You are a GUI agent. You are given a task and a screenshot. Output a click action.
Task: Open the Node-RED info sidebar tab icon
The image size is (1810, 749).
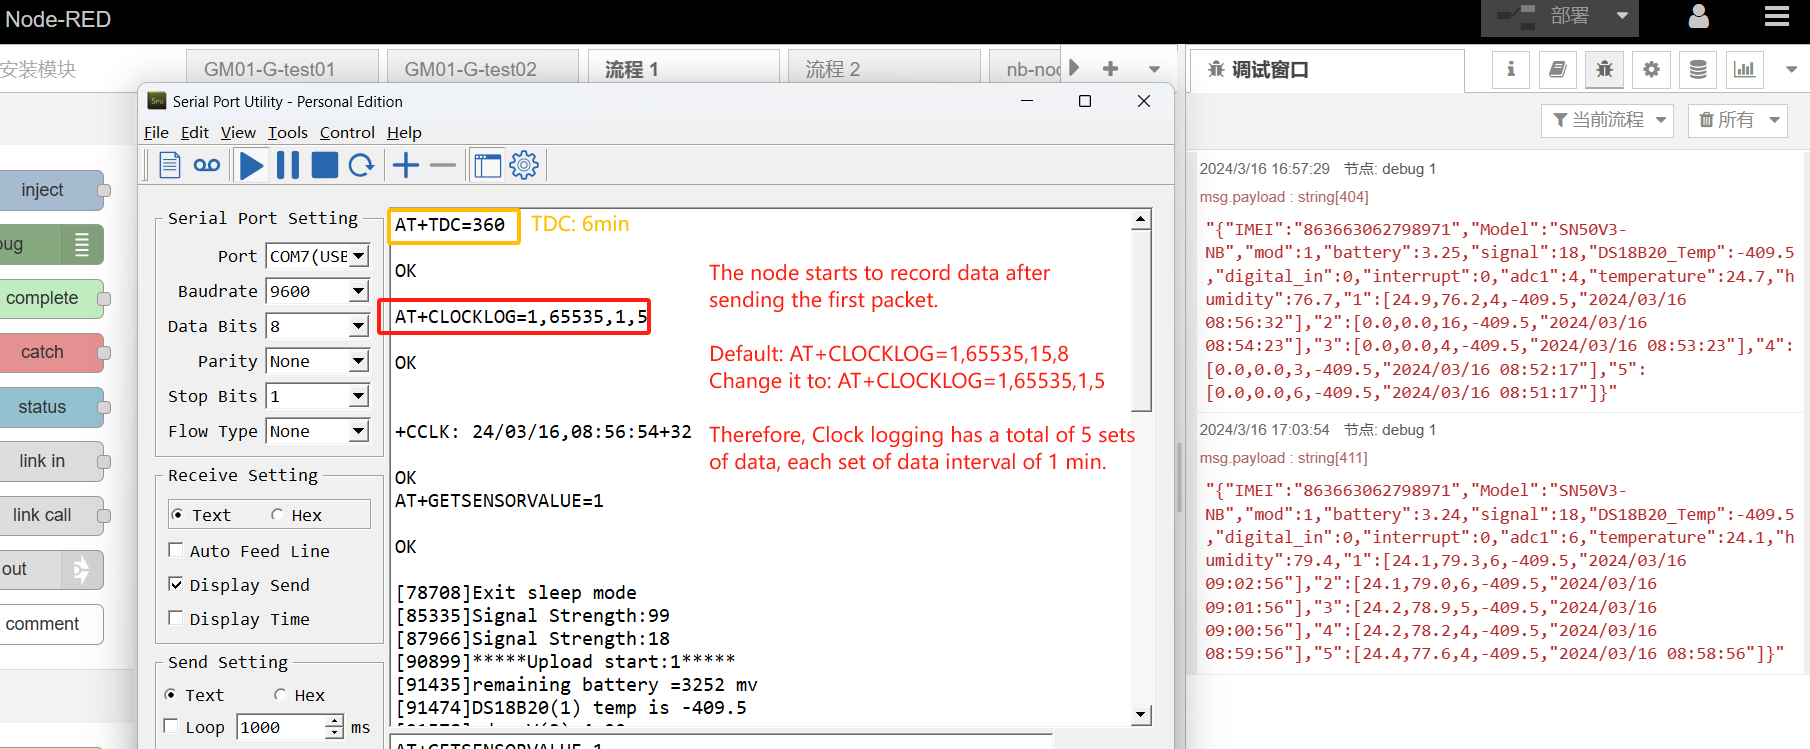[1511, 69]
